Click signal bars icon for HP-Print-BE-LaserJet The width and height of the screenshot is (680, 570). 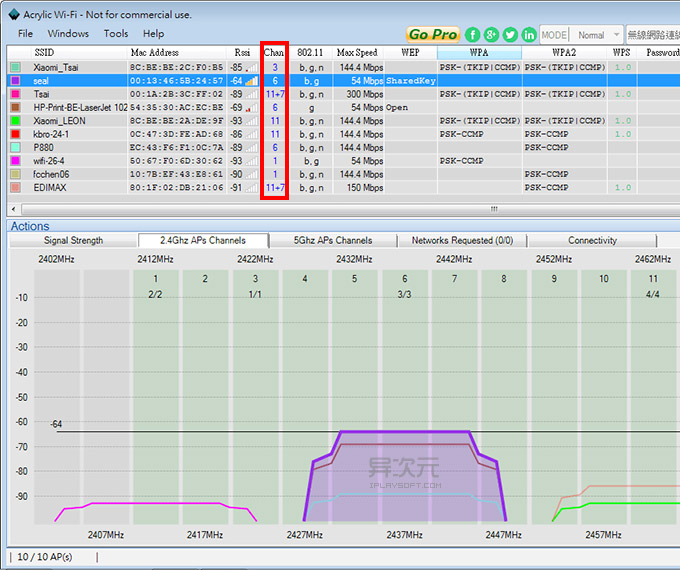point(252,107)
